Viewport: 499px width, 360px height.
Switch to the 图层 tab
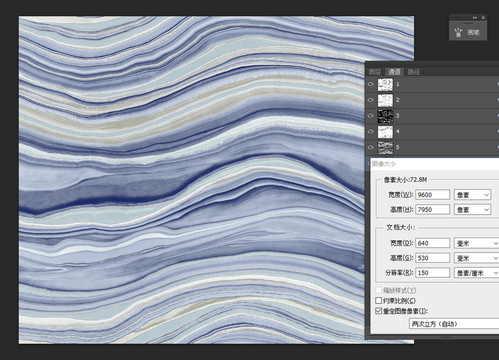pos(375,72)
